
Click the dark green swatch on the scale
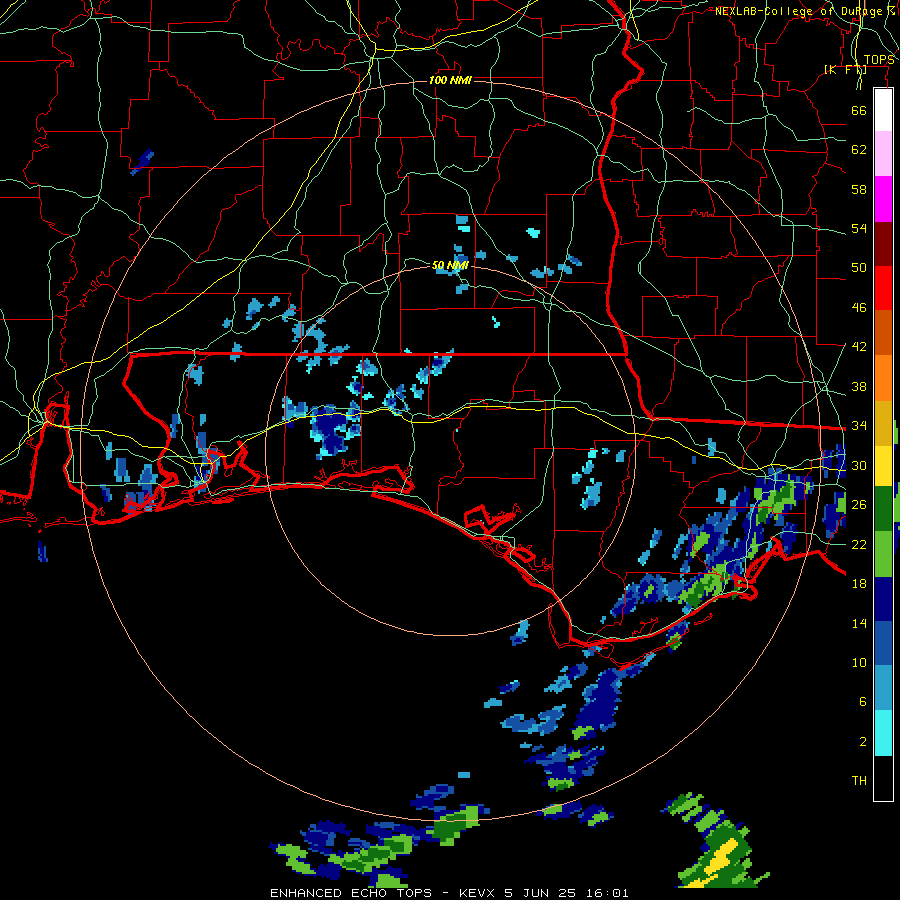883,509
